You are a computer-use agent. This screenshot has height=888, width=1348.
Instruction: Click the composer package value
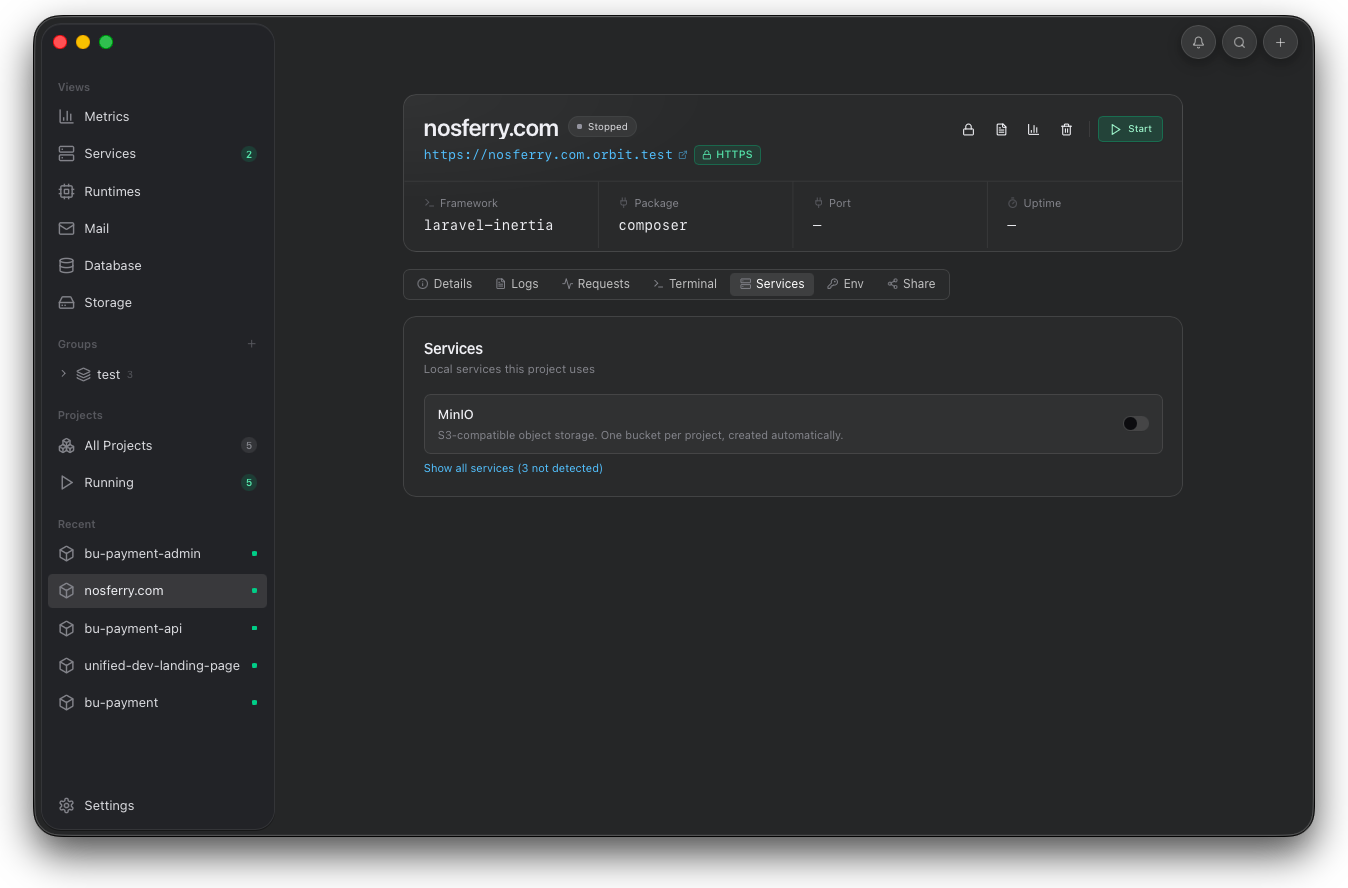653,226
